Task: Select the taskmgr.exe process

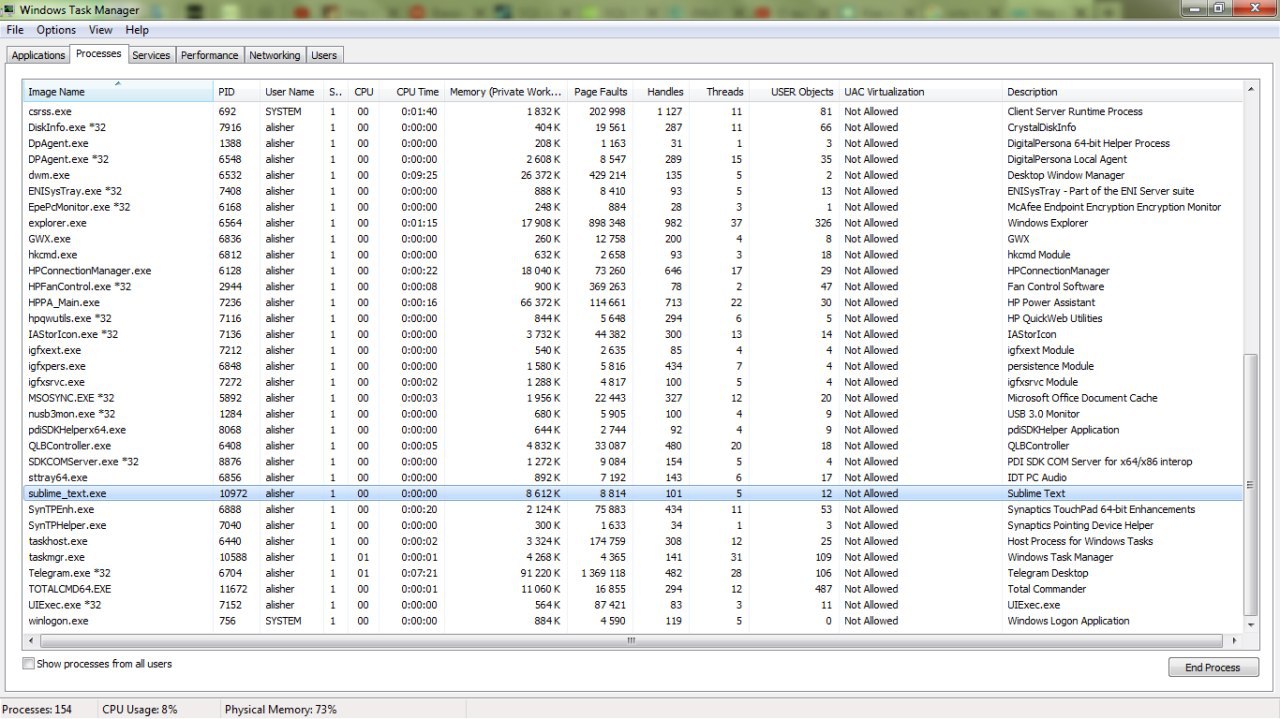Action: click(633, 557)
